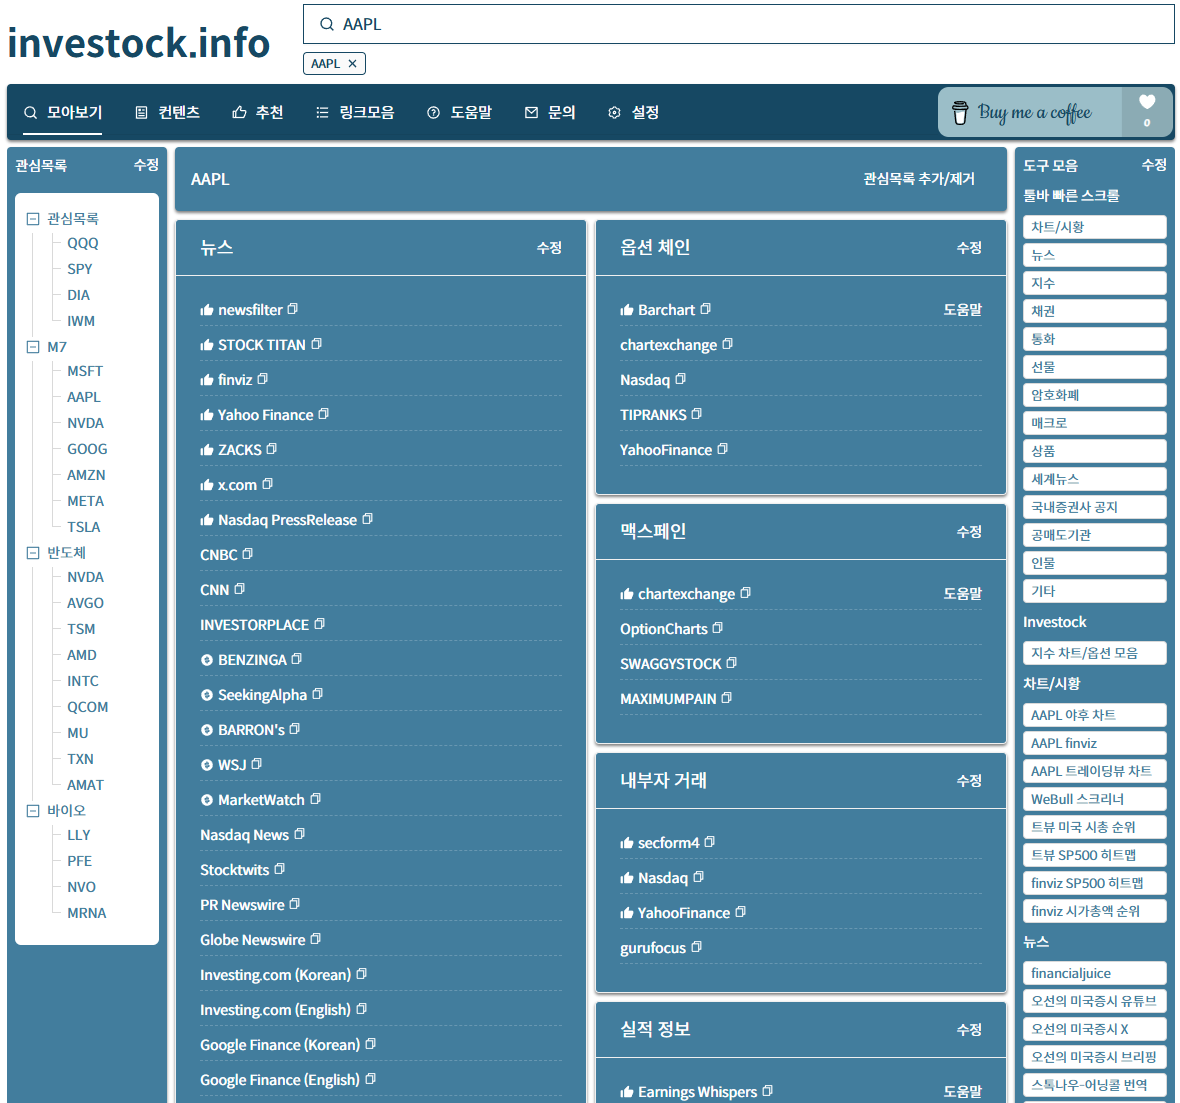Open the 컨텐츠 menu tab
Screen dimensions: 1180x1103
[x=168, y=113]
